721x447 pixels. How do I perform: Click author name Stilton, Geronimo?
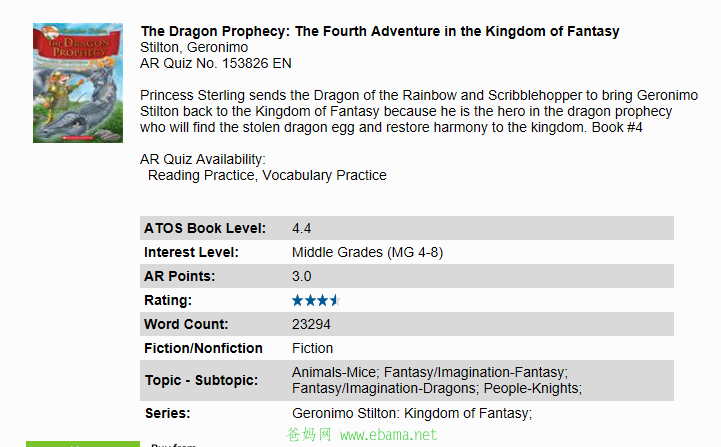[194, 47]
